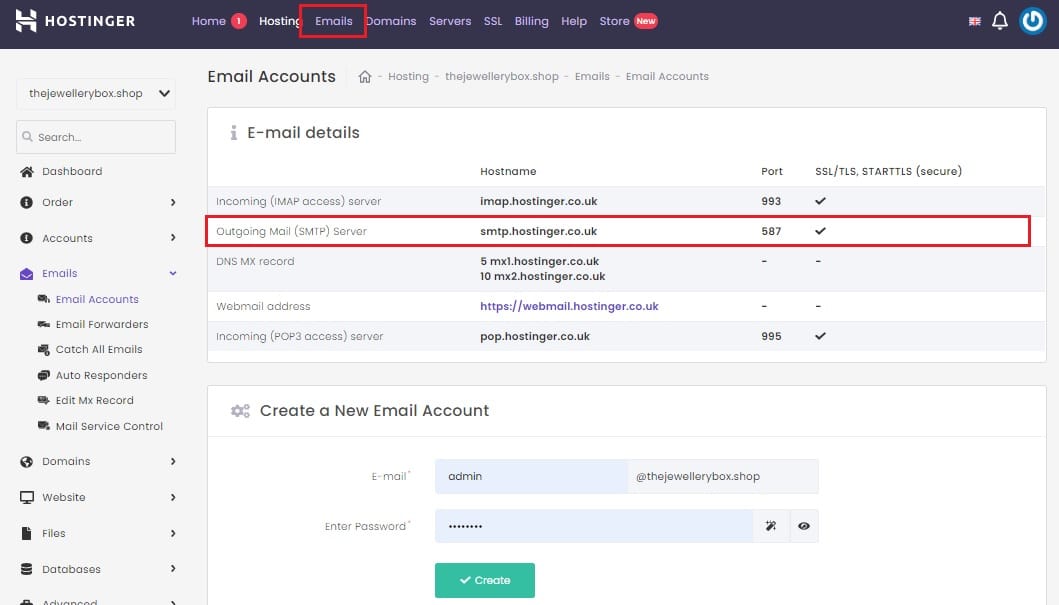1059x605 pixels.
Task: Open Servers in top navigation
Action: click(450, 21)
